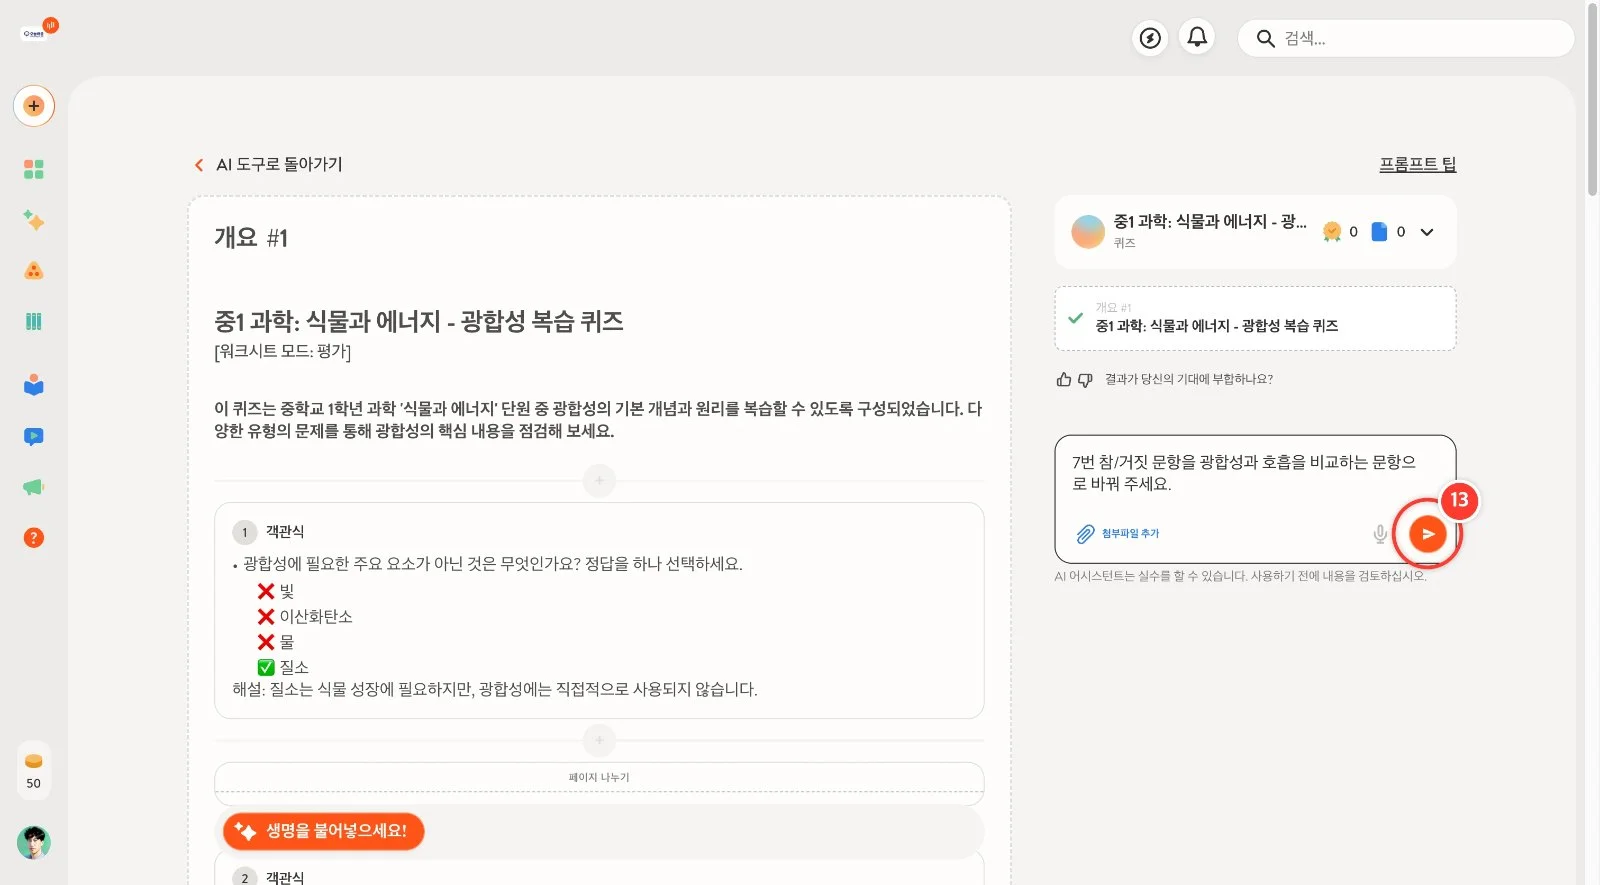This screenshot has width=1600, height=885.
Task: Click the quiz title 광합성 복습 퀴즈 heading
Action: [419, 321]
